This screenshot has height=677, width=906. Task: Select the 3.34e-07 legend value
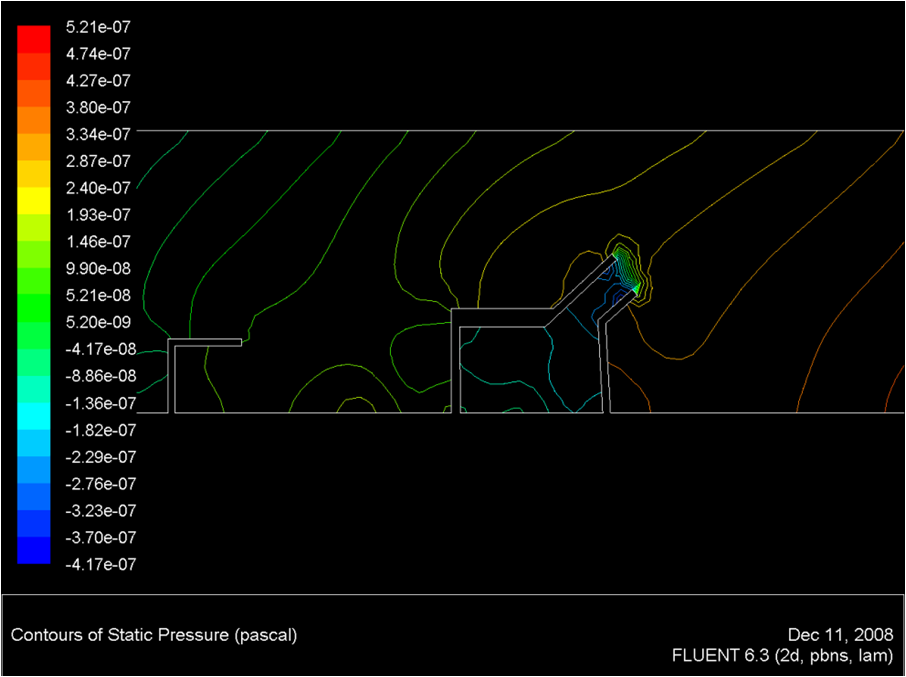(x=98, y=134)
